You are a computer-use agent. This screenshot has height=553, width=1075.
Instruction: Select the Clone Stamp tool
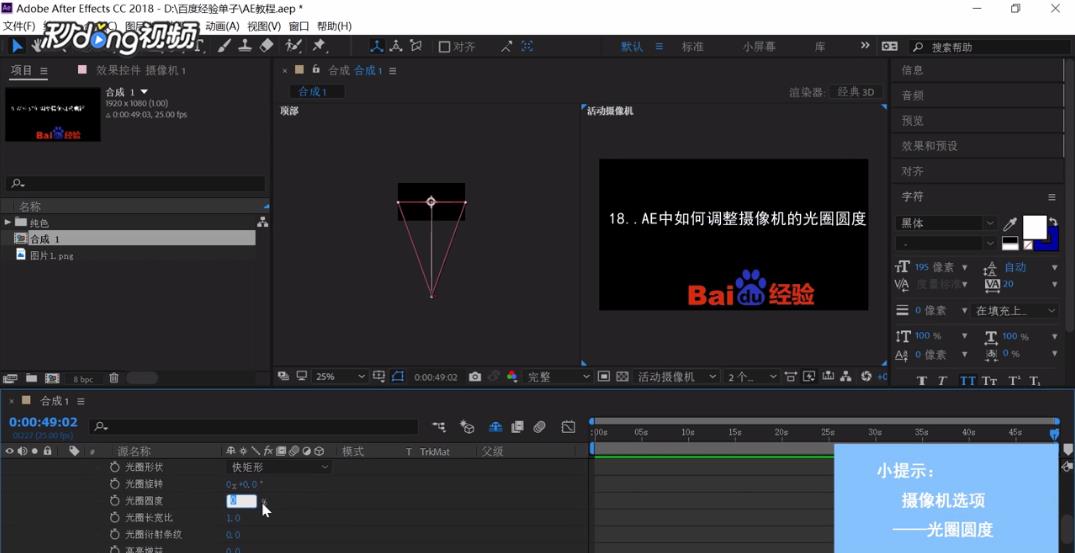coord(245,46)
